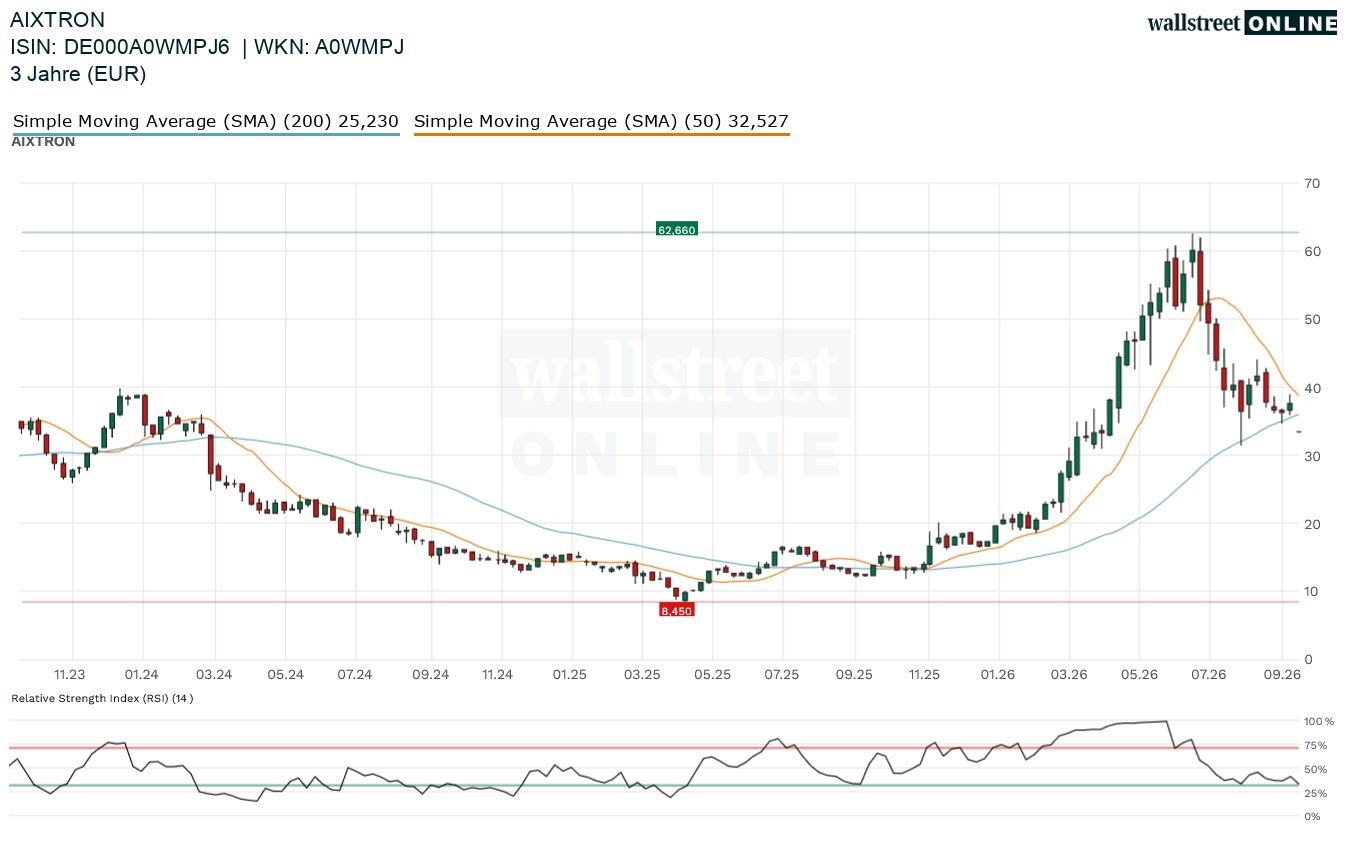Click the 07.26 date axis label
Viewport: 1349px width, 843px height.
[x=1208, y=675]
